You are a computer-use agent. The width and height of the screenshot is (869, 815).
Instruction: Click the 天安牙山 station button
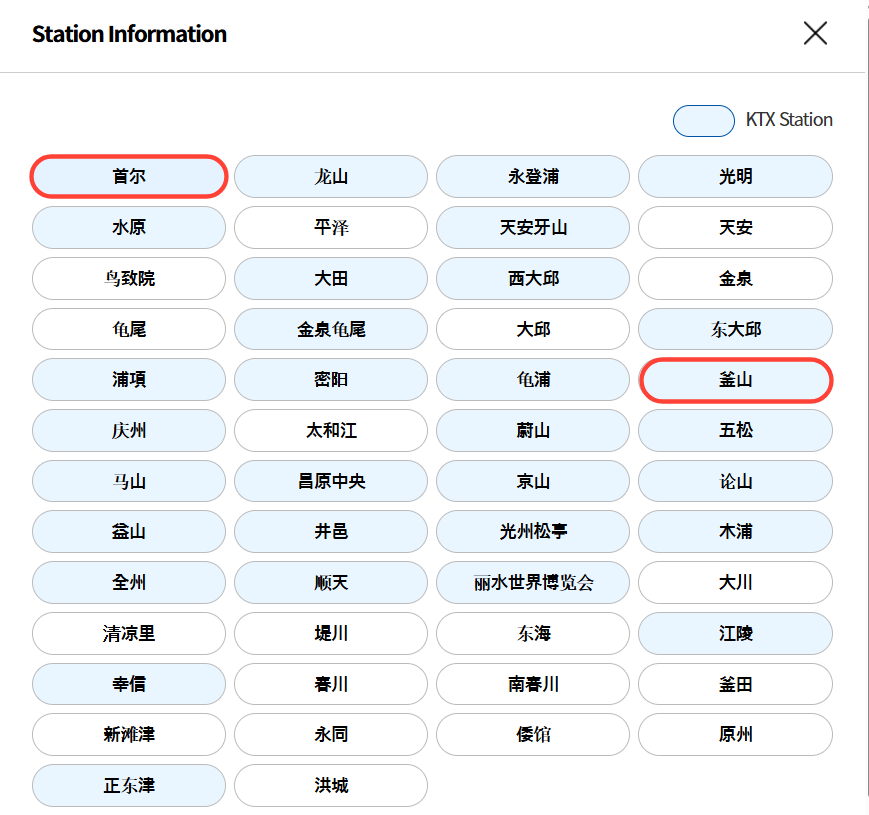[x=533, y=227]
